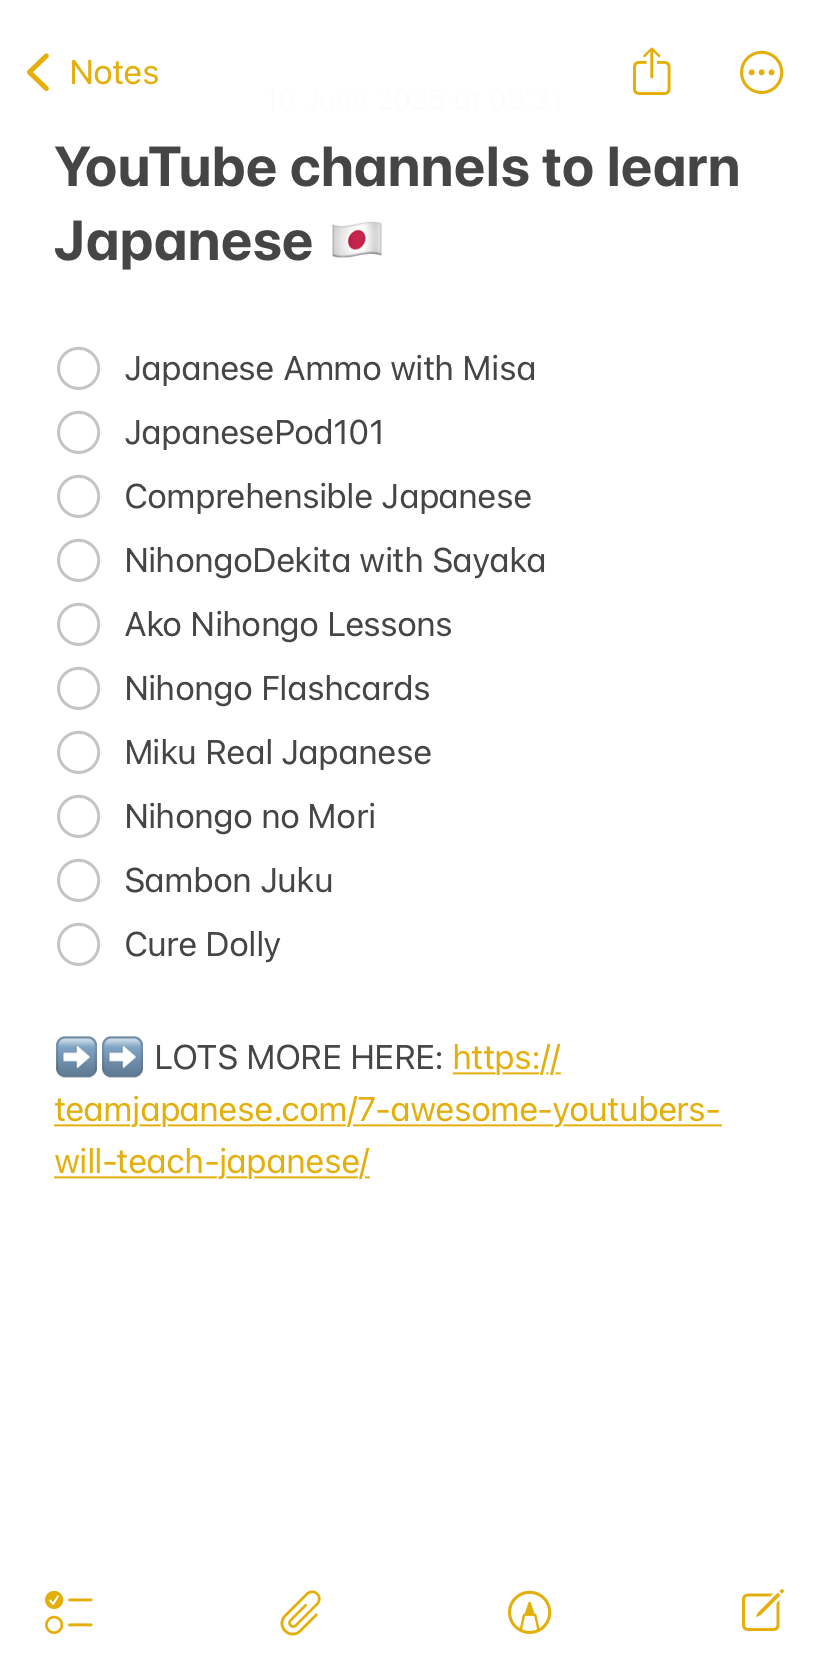828x1656 pixels.
Task: Open the teamjapanese.com link
Action: click(387, 1110)
